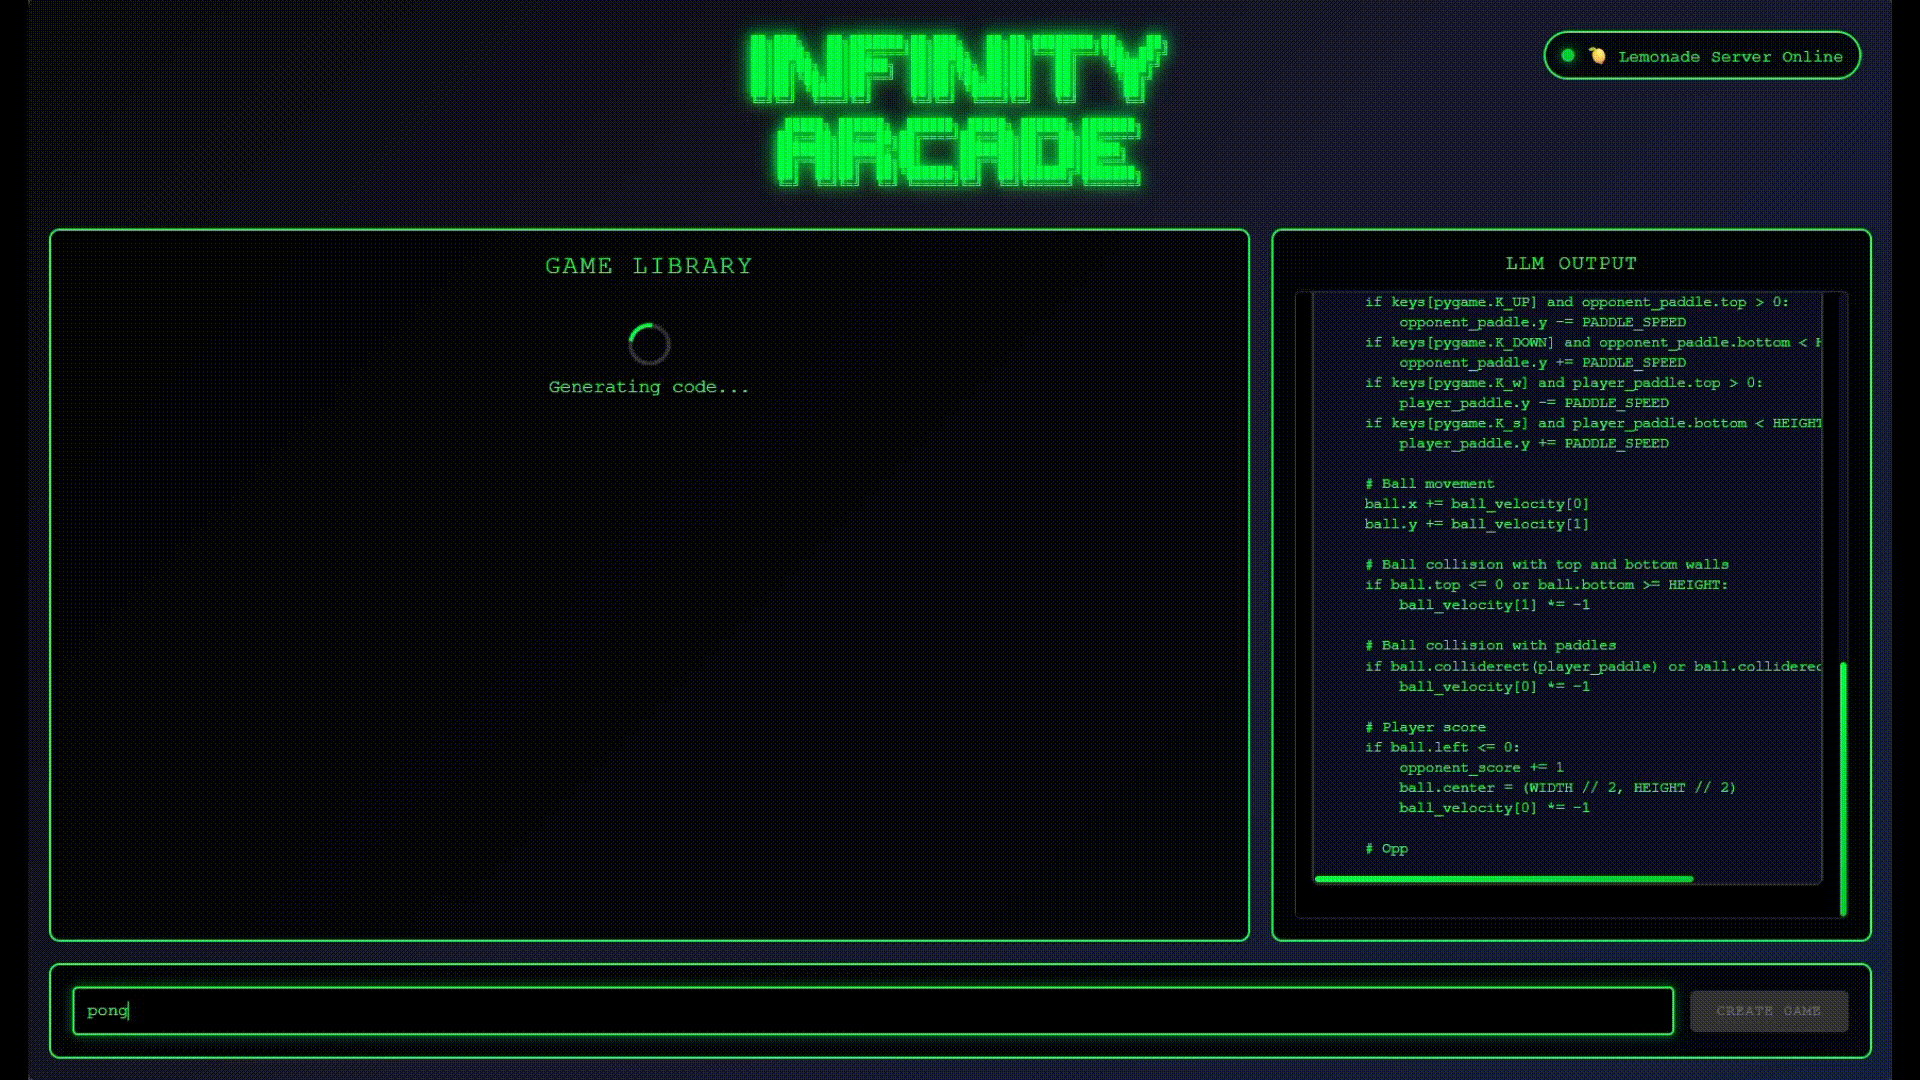
Task: Click the Lemonade Server Online status badge
Action: (x=1700, y=56)
